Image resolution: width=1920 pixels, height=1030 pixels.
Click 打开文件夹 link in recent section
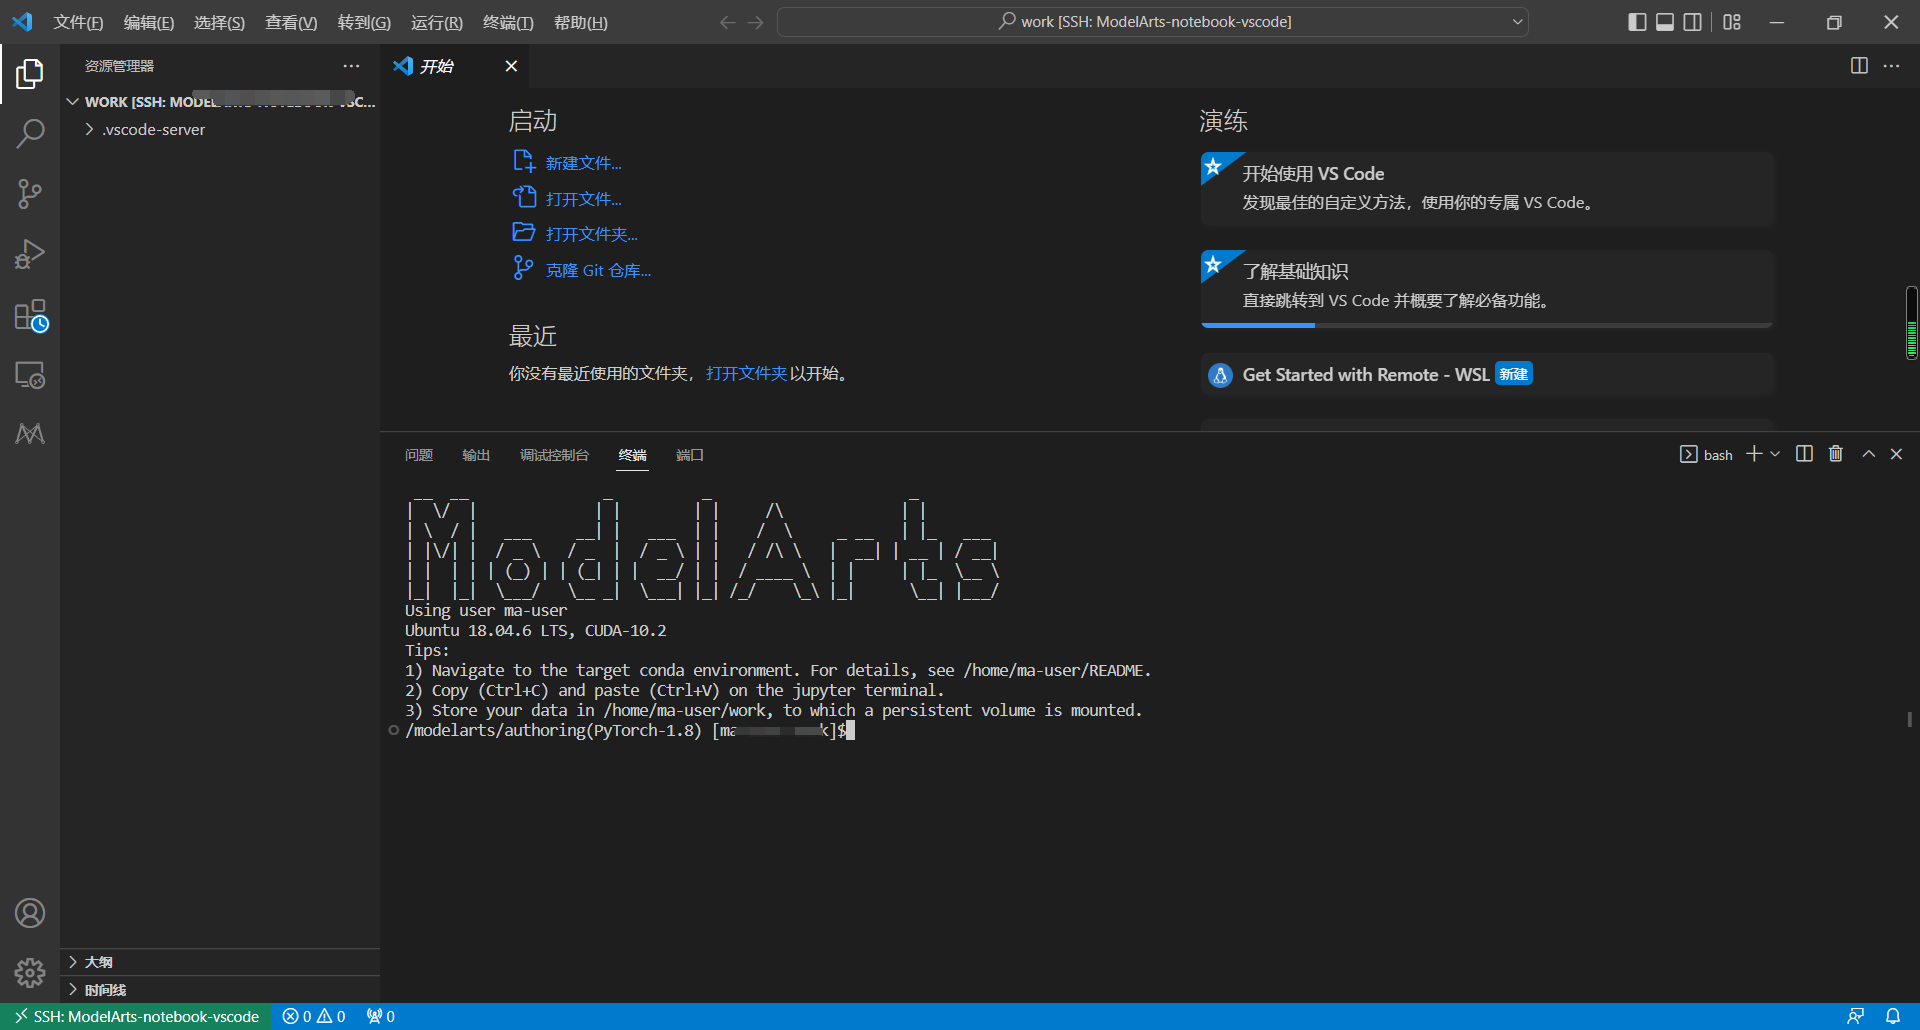point(746,373)
